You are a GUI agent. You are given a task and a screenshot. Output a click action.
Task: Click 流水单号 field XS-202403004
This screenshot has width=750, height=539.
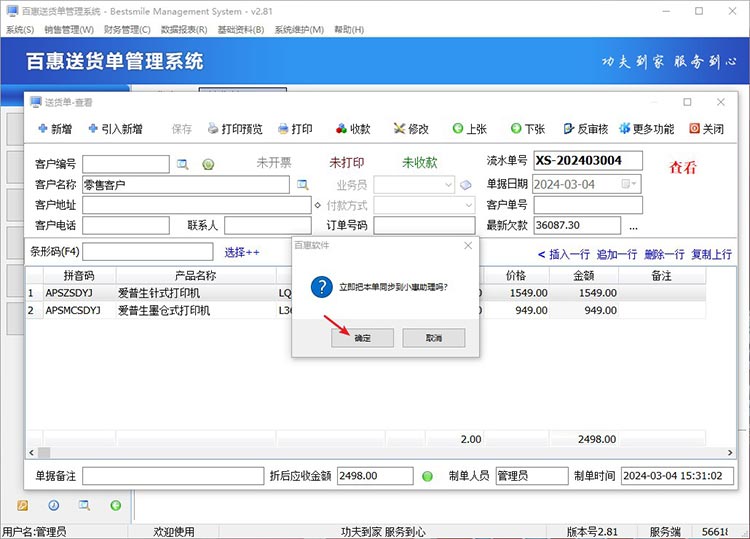[588, 161]
